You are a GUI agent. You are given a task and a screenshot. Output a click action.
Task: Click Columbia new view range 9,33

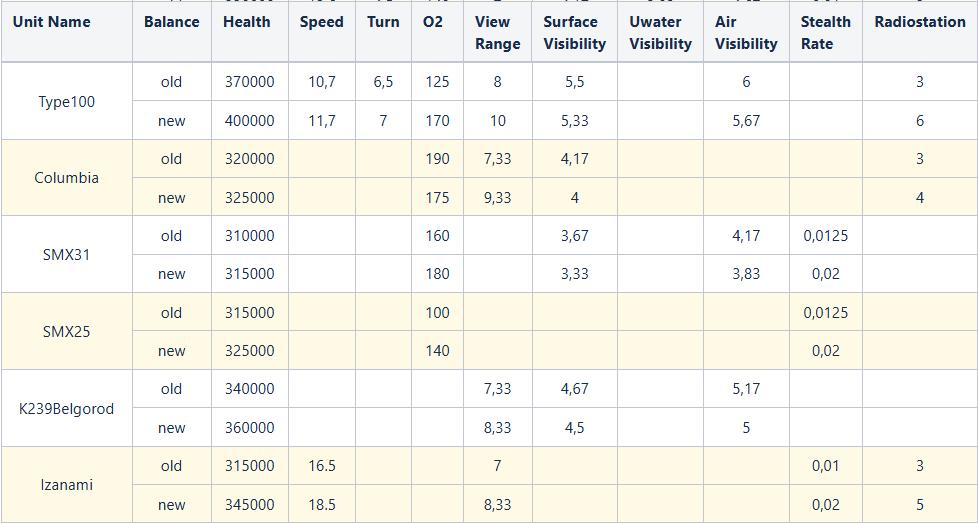coord(497,197)
